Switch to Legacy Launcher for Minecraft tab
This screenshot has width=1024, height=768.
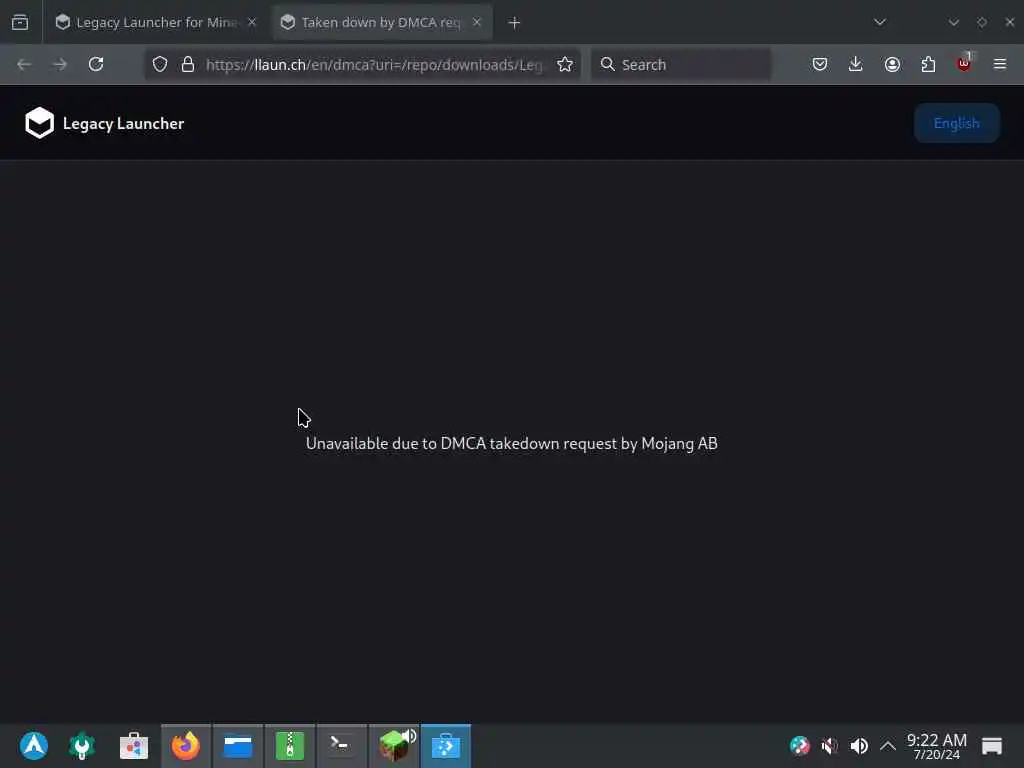click(155, 22)
